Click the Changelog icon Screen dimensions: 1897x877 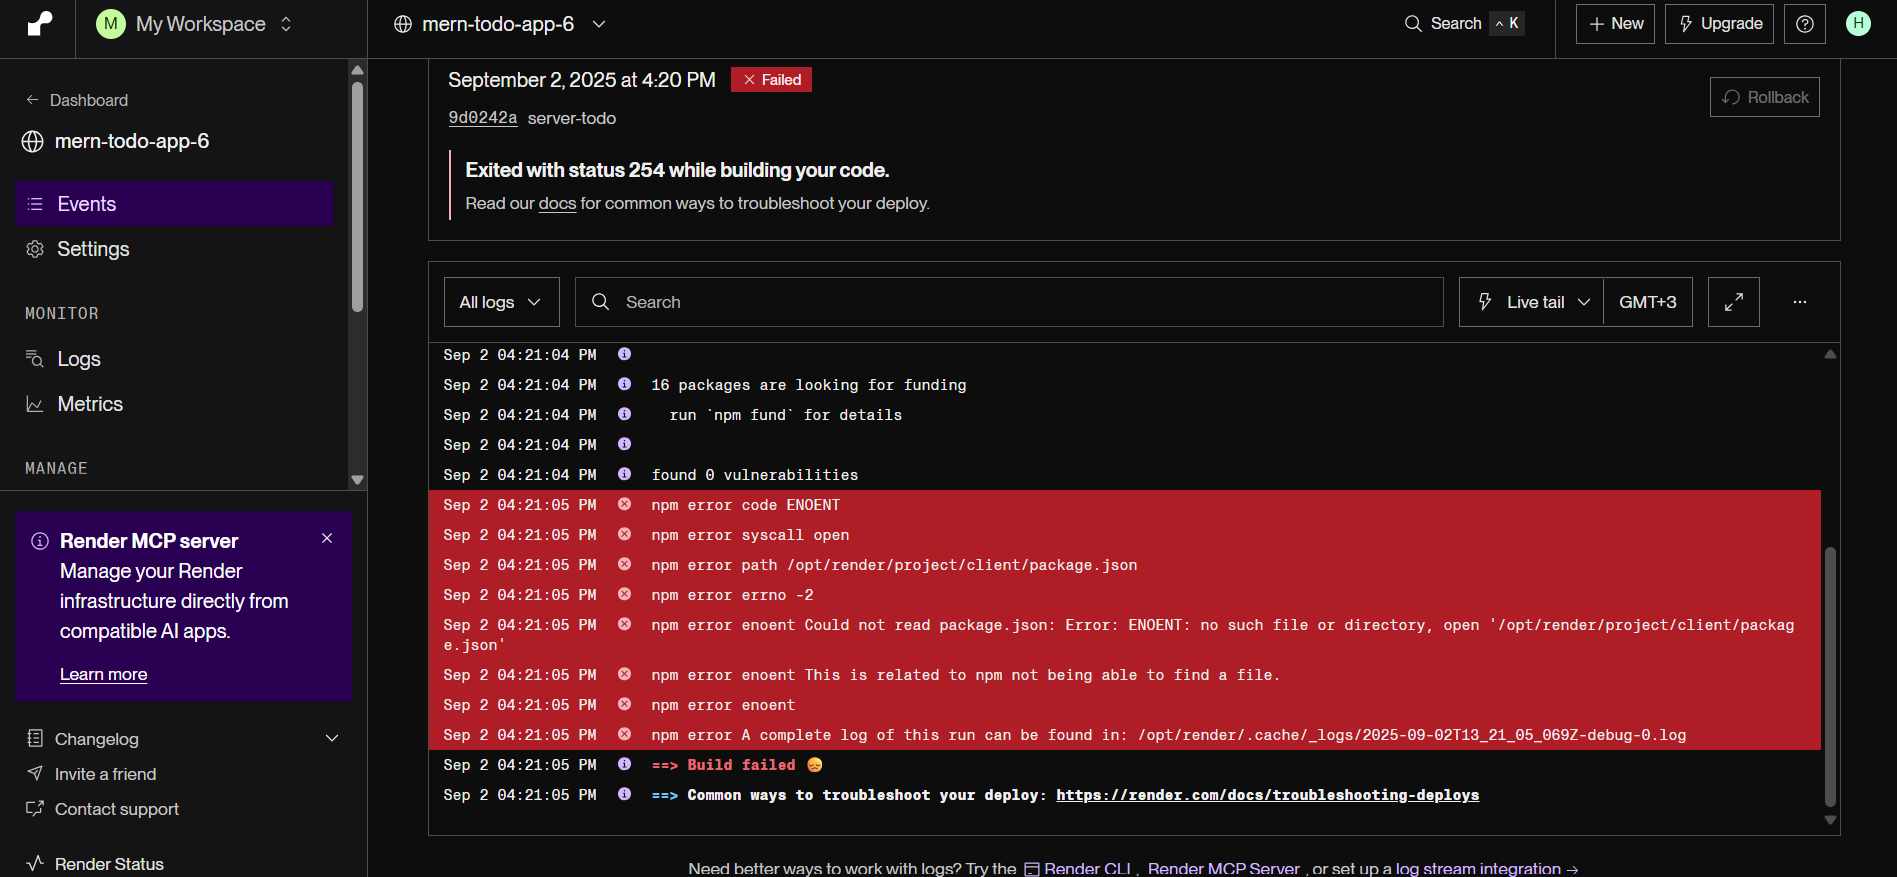35,739
